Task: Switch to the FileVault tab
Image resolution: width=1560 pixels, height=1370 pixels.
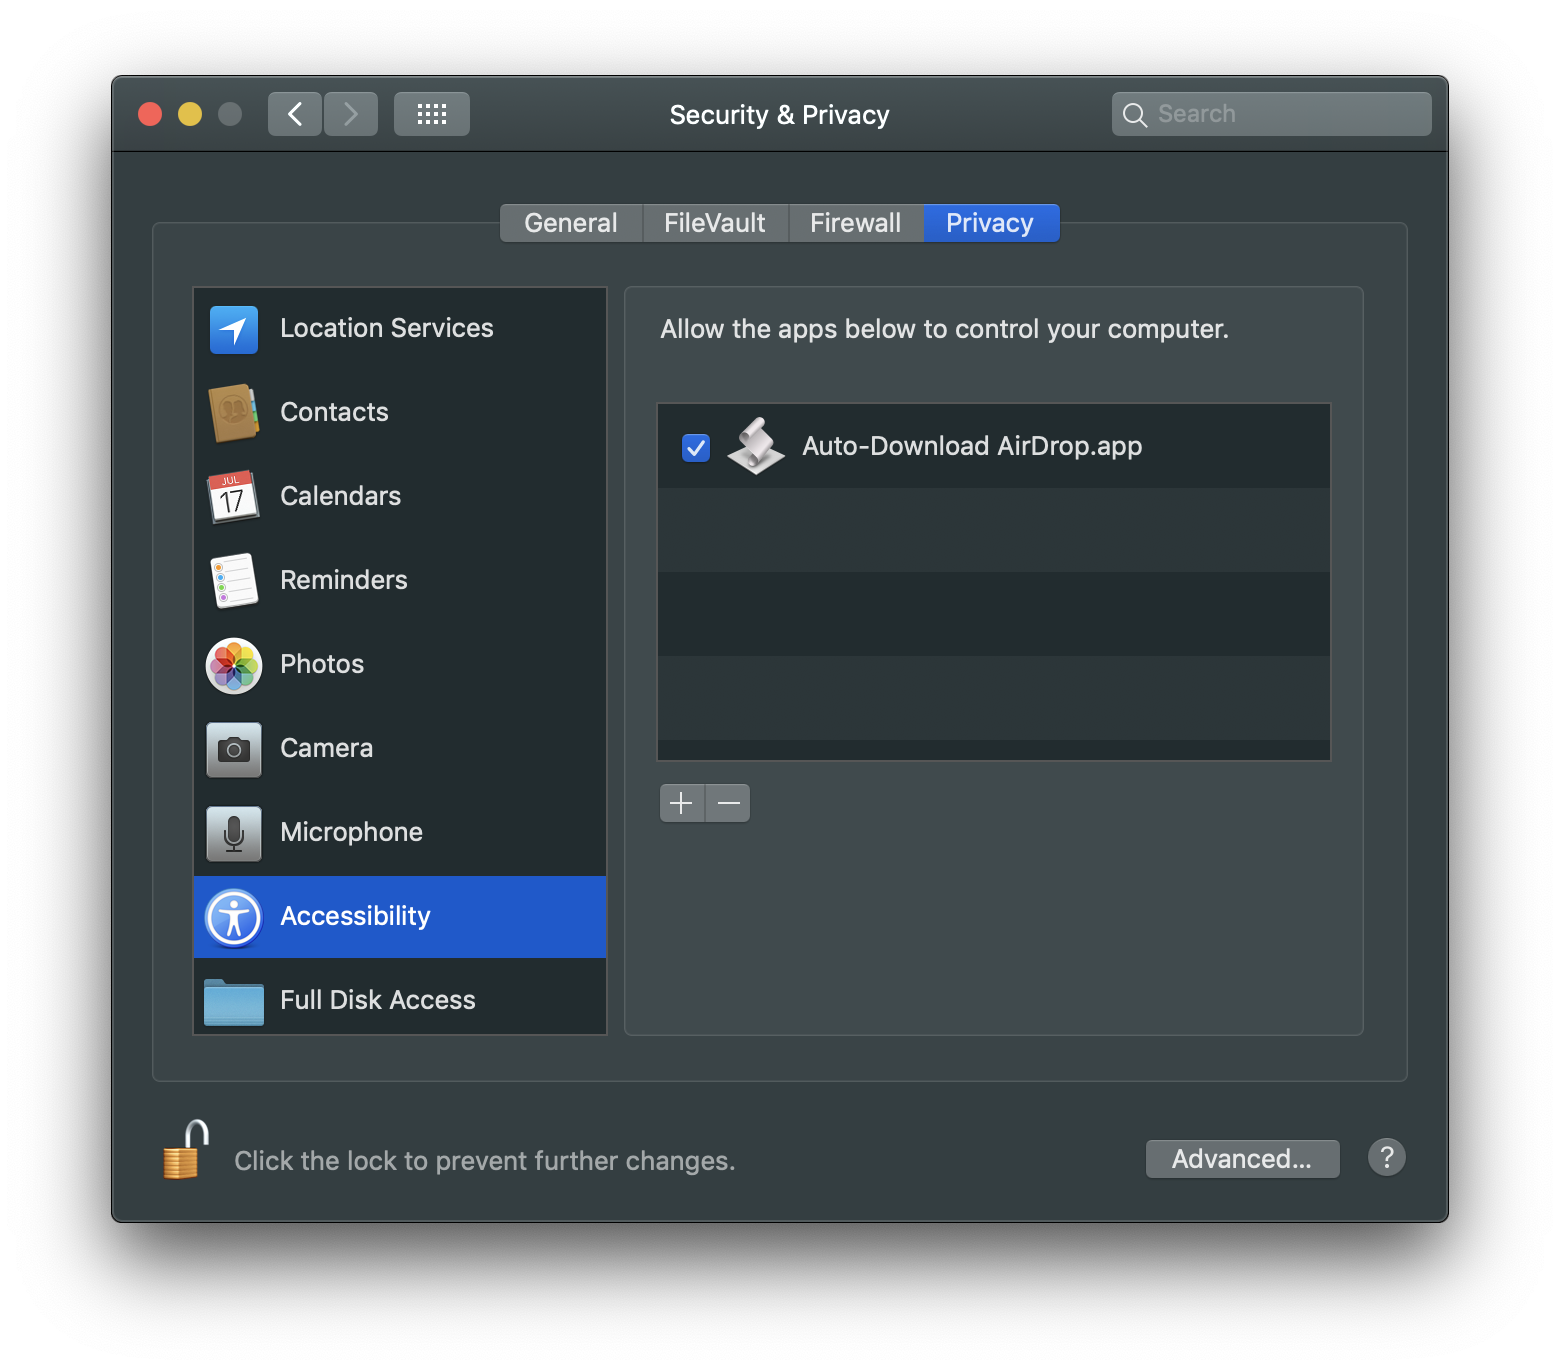Action: point(714,222)
